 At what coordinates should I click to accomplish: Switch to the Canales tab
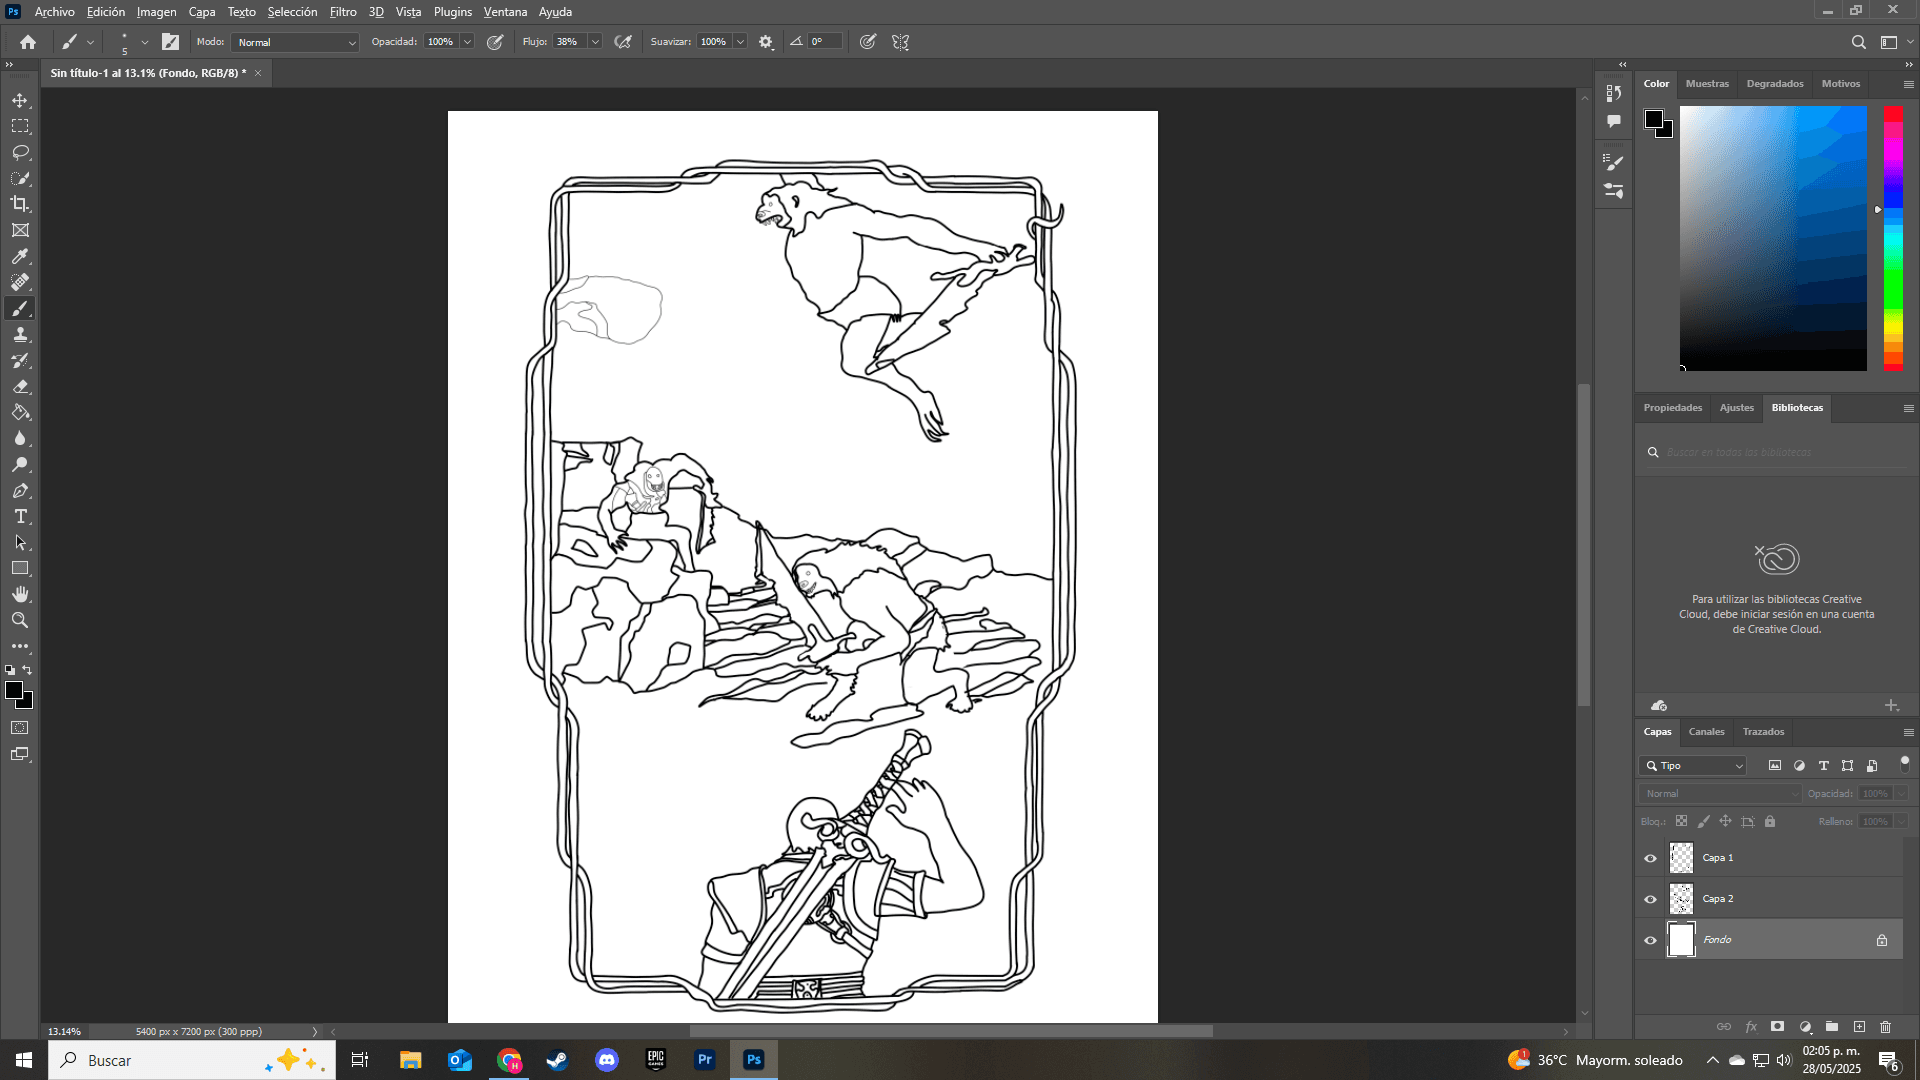coord(1706,732)
